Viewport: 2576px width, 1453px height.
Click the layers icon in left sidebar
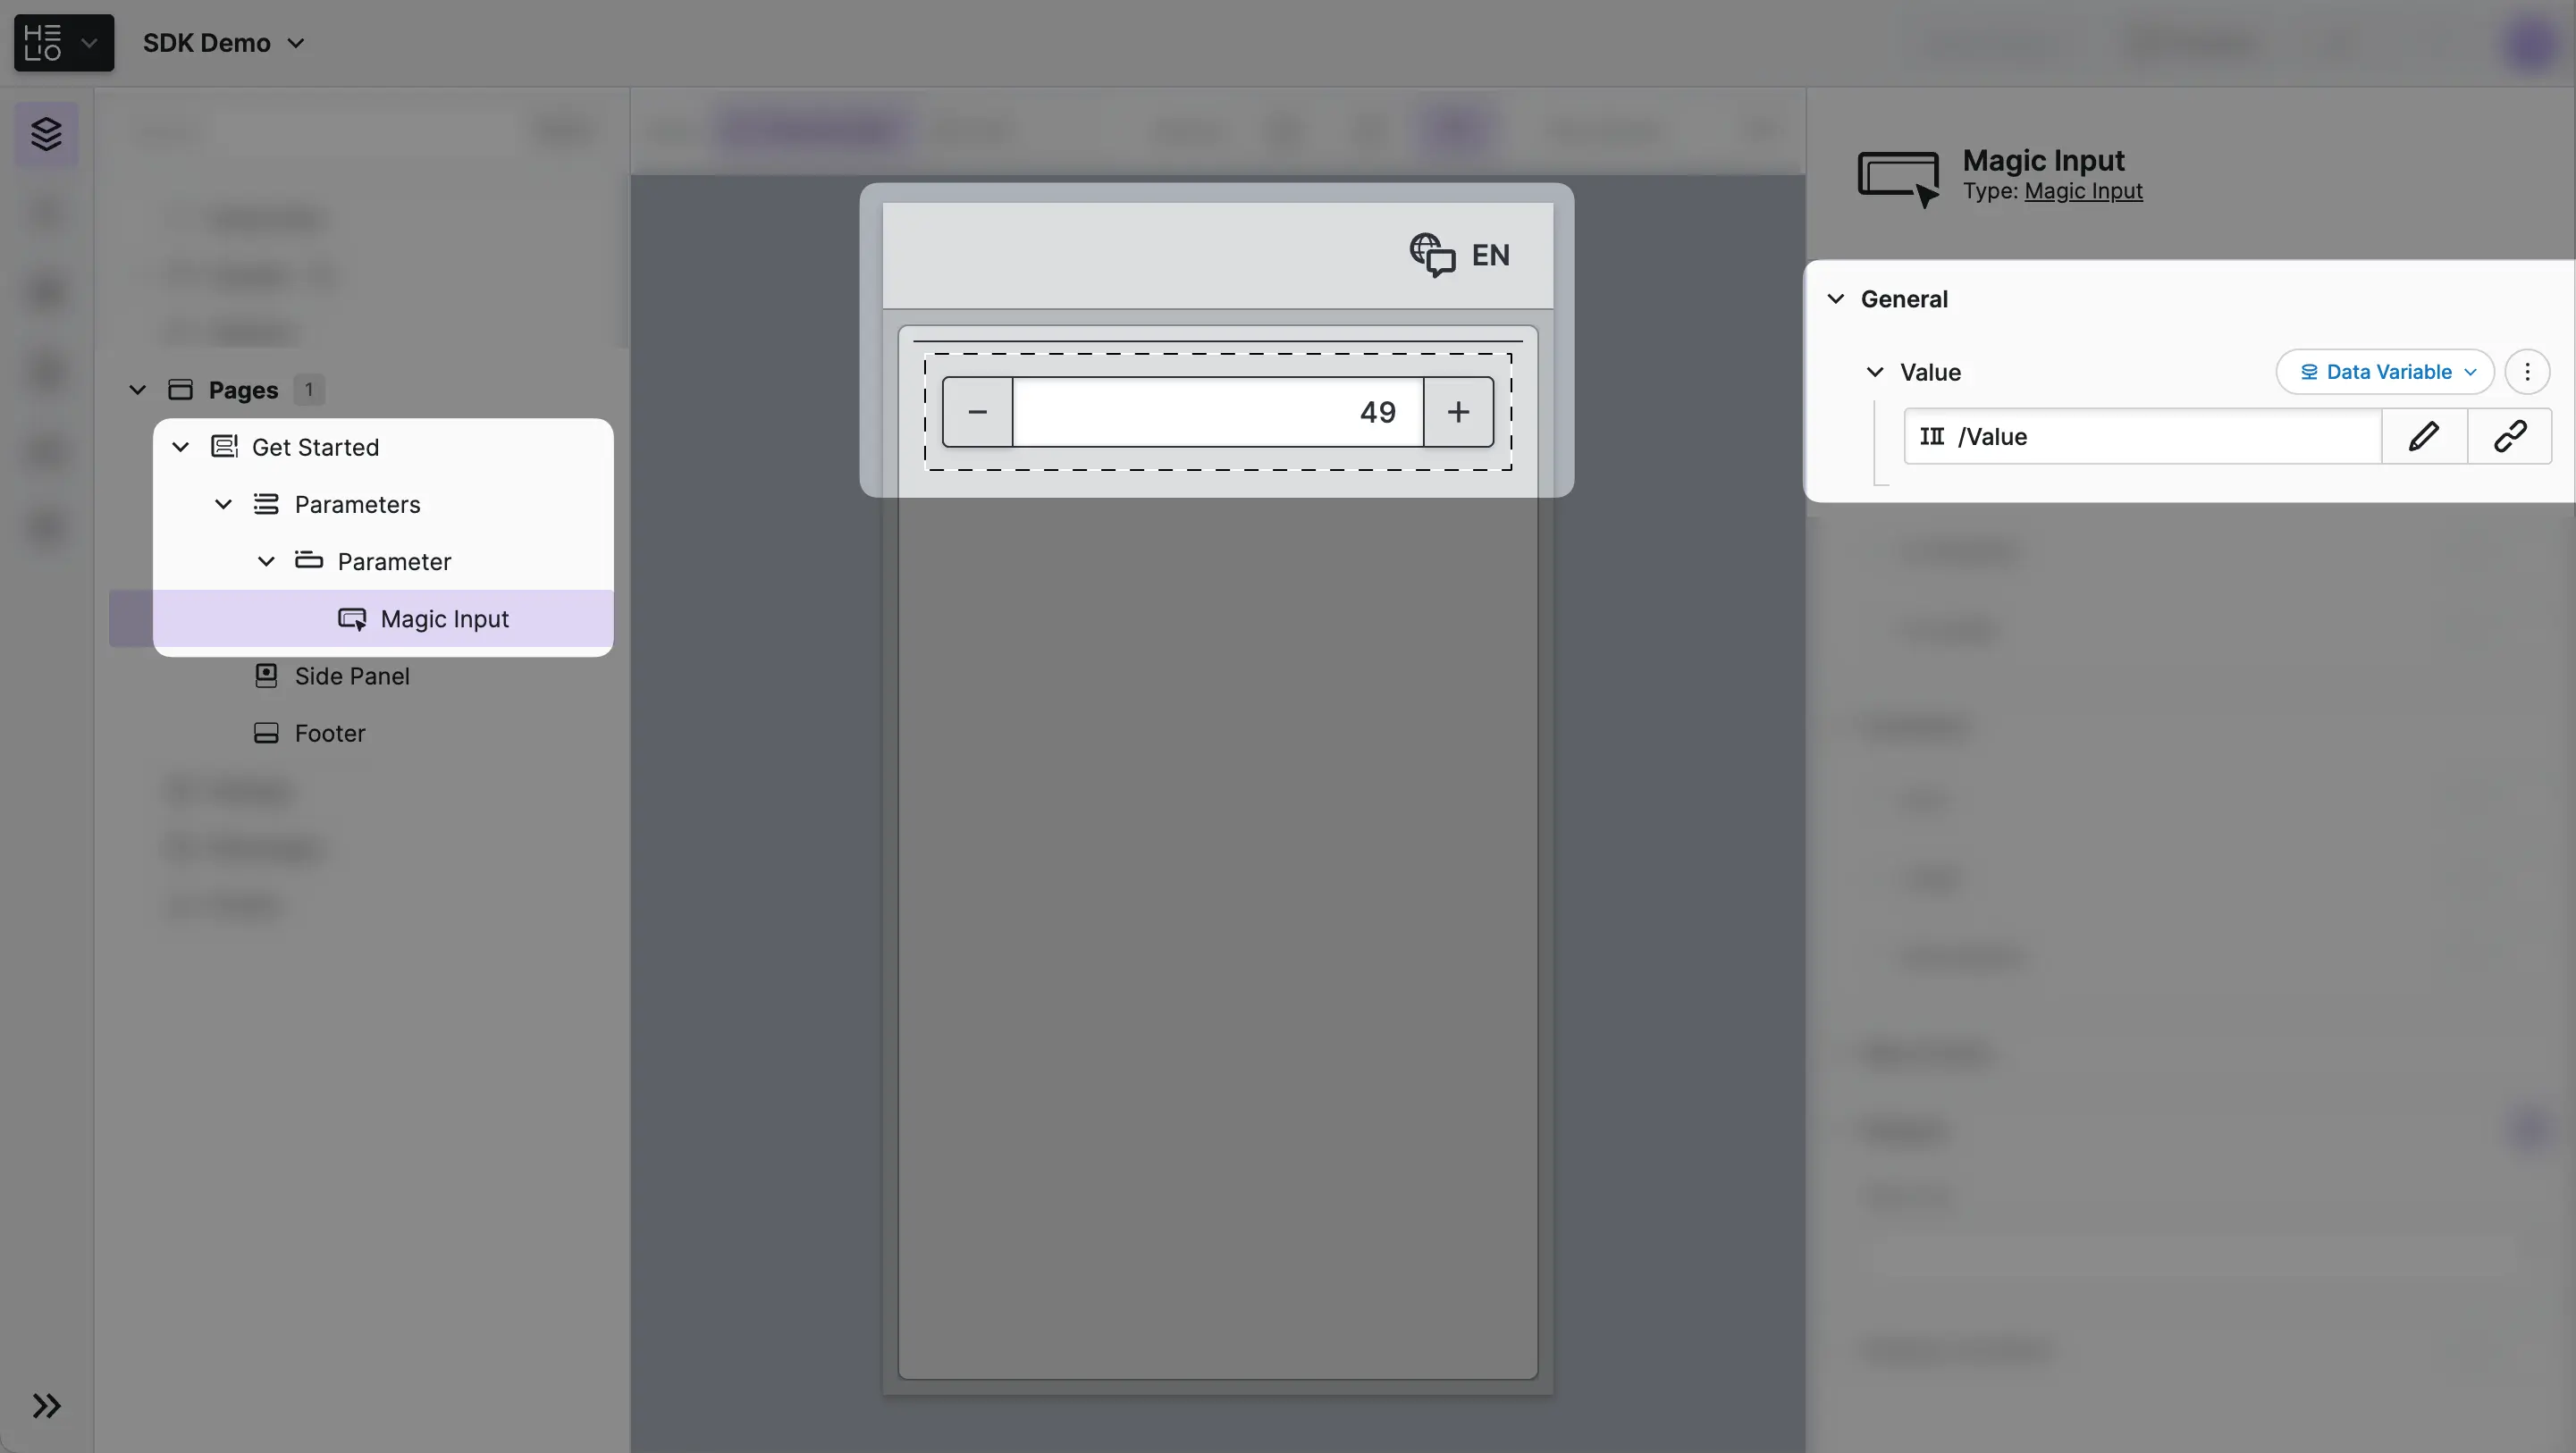pos(46,134)
